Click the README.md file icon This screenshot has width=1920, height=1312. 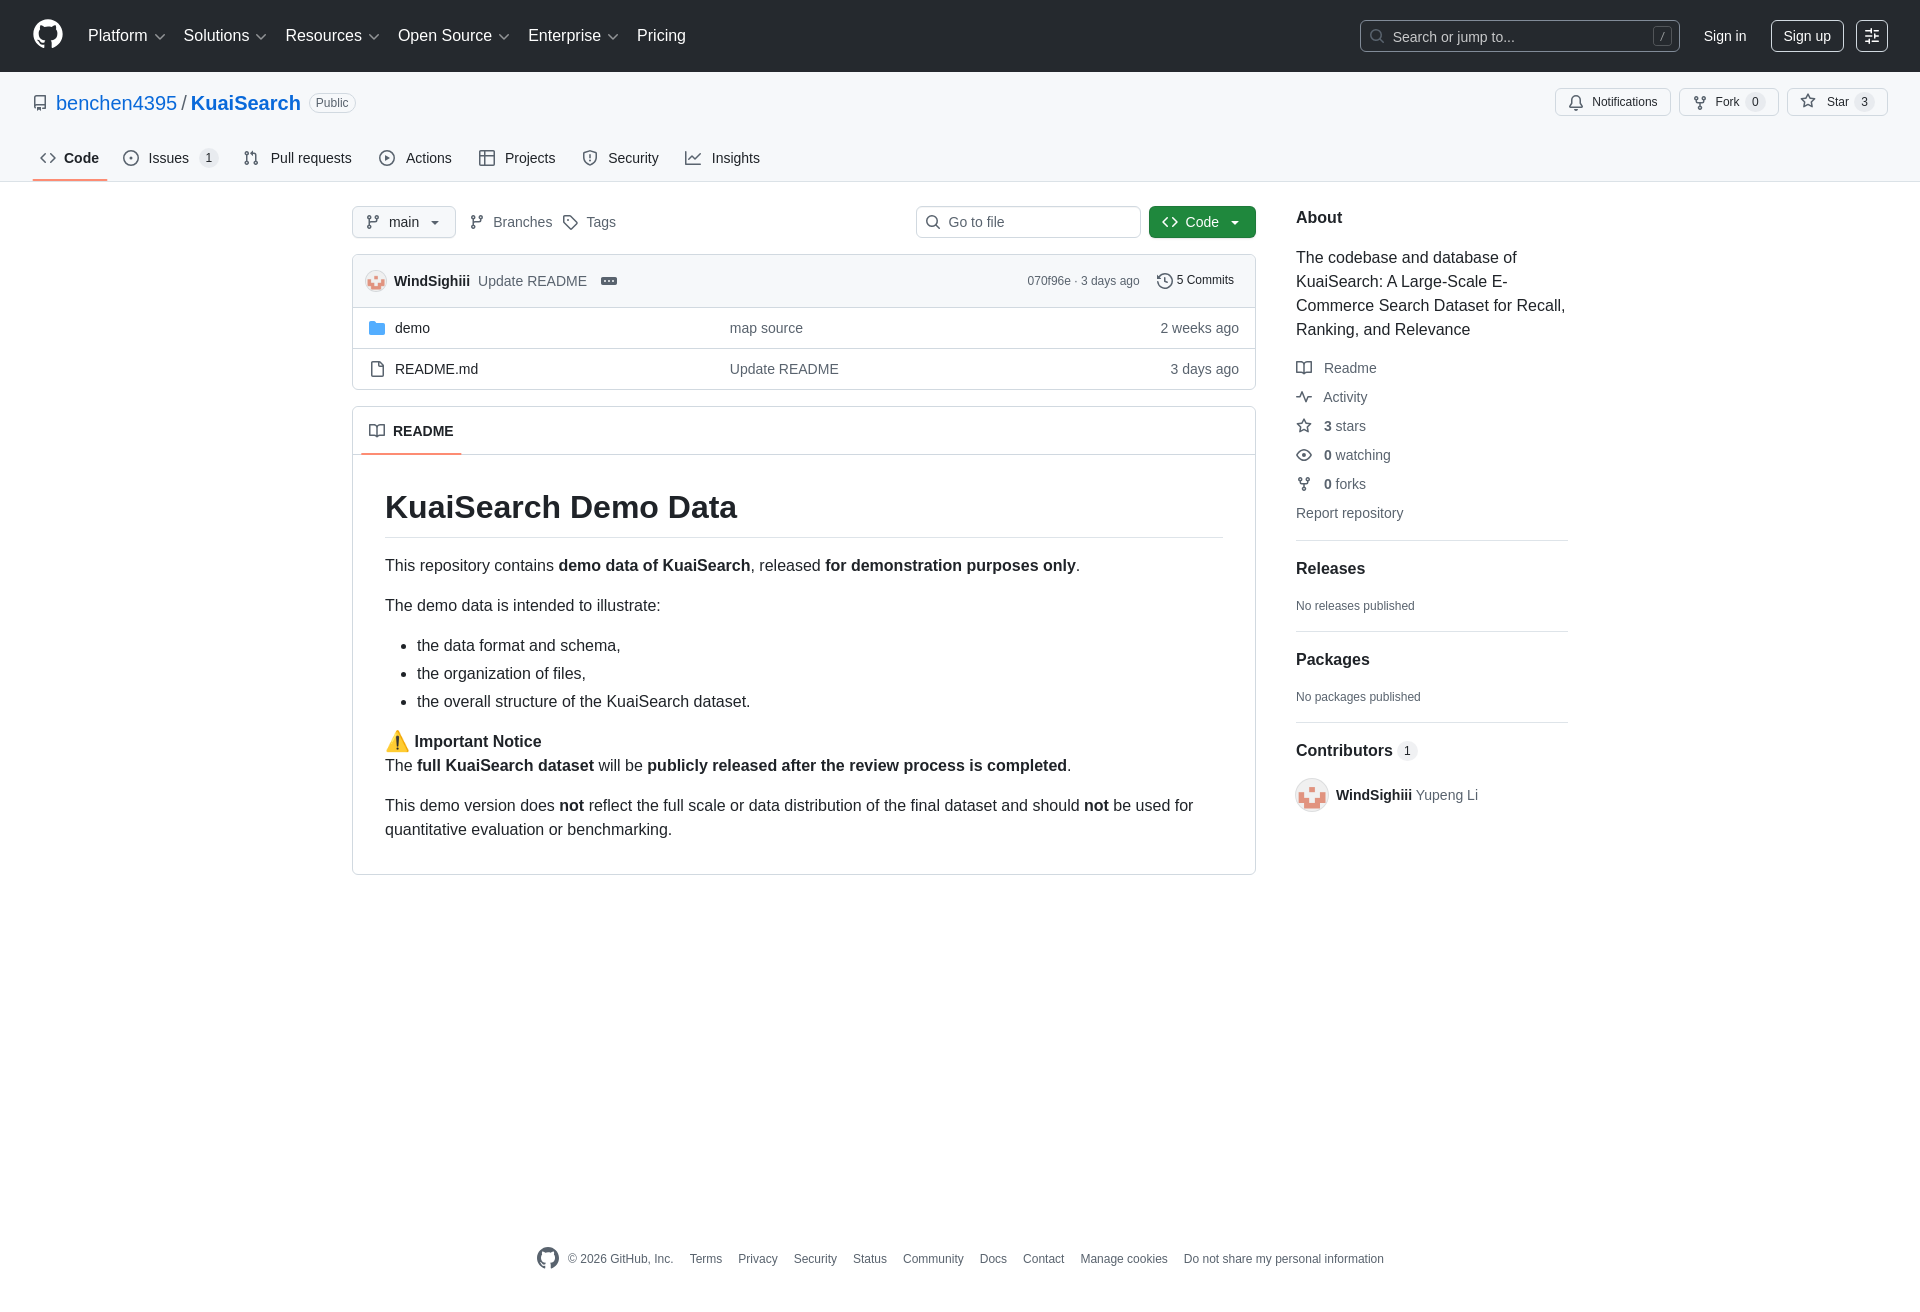point(377,369)
